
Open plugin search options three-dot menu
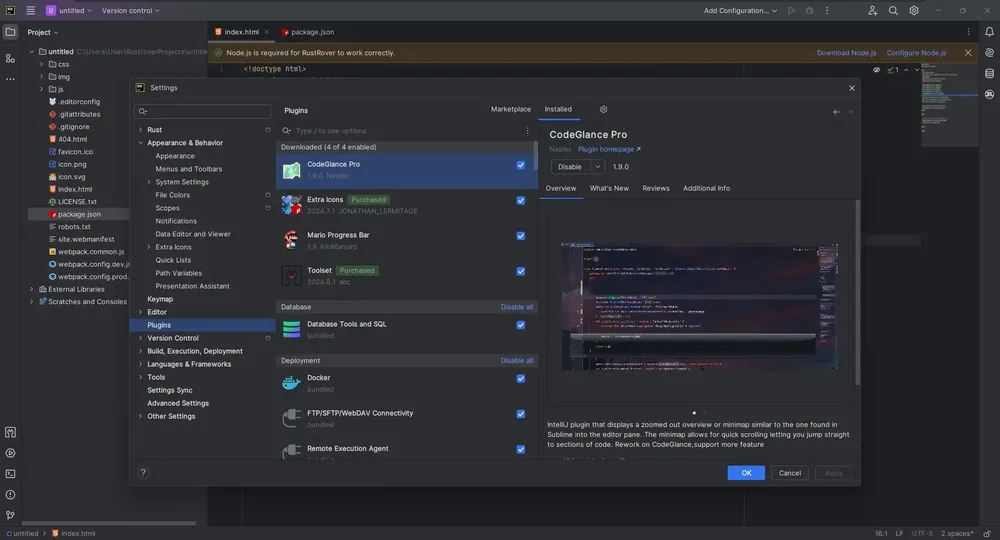click(527, 131)
